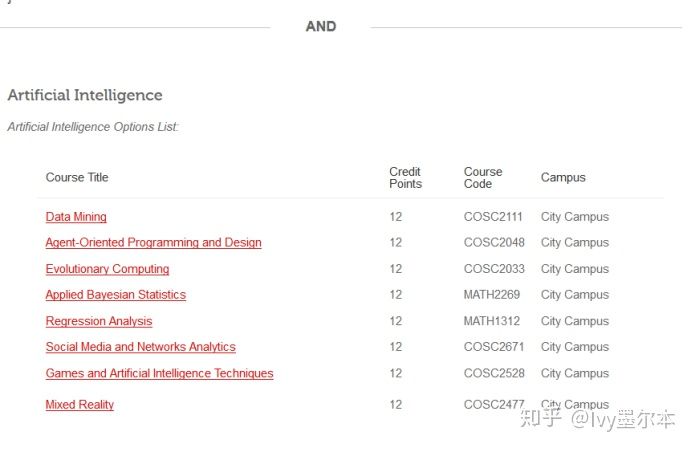This screenshot has width=692, height=449.
Task: Click course code COSC2671
Action: click(x=493, y=347)
